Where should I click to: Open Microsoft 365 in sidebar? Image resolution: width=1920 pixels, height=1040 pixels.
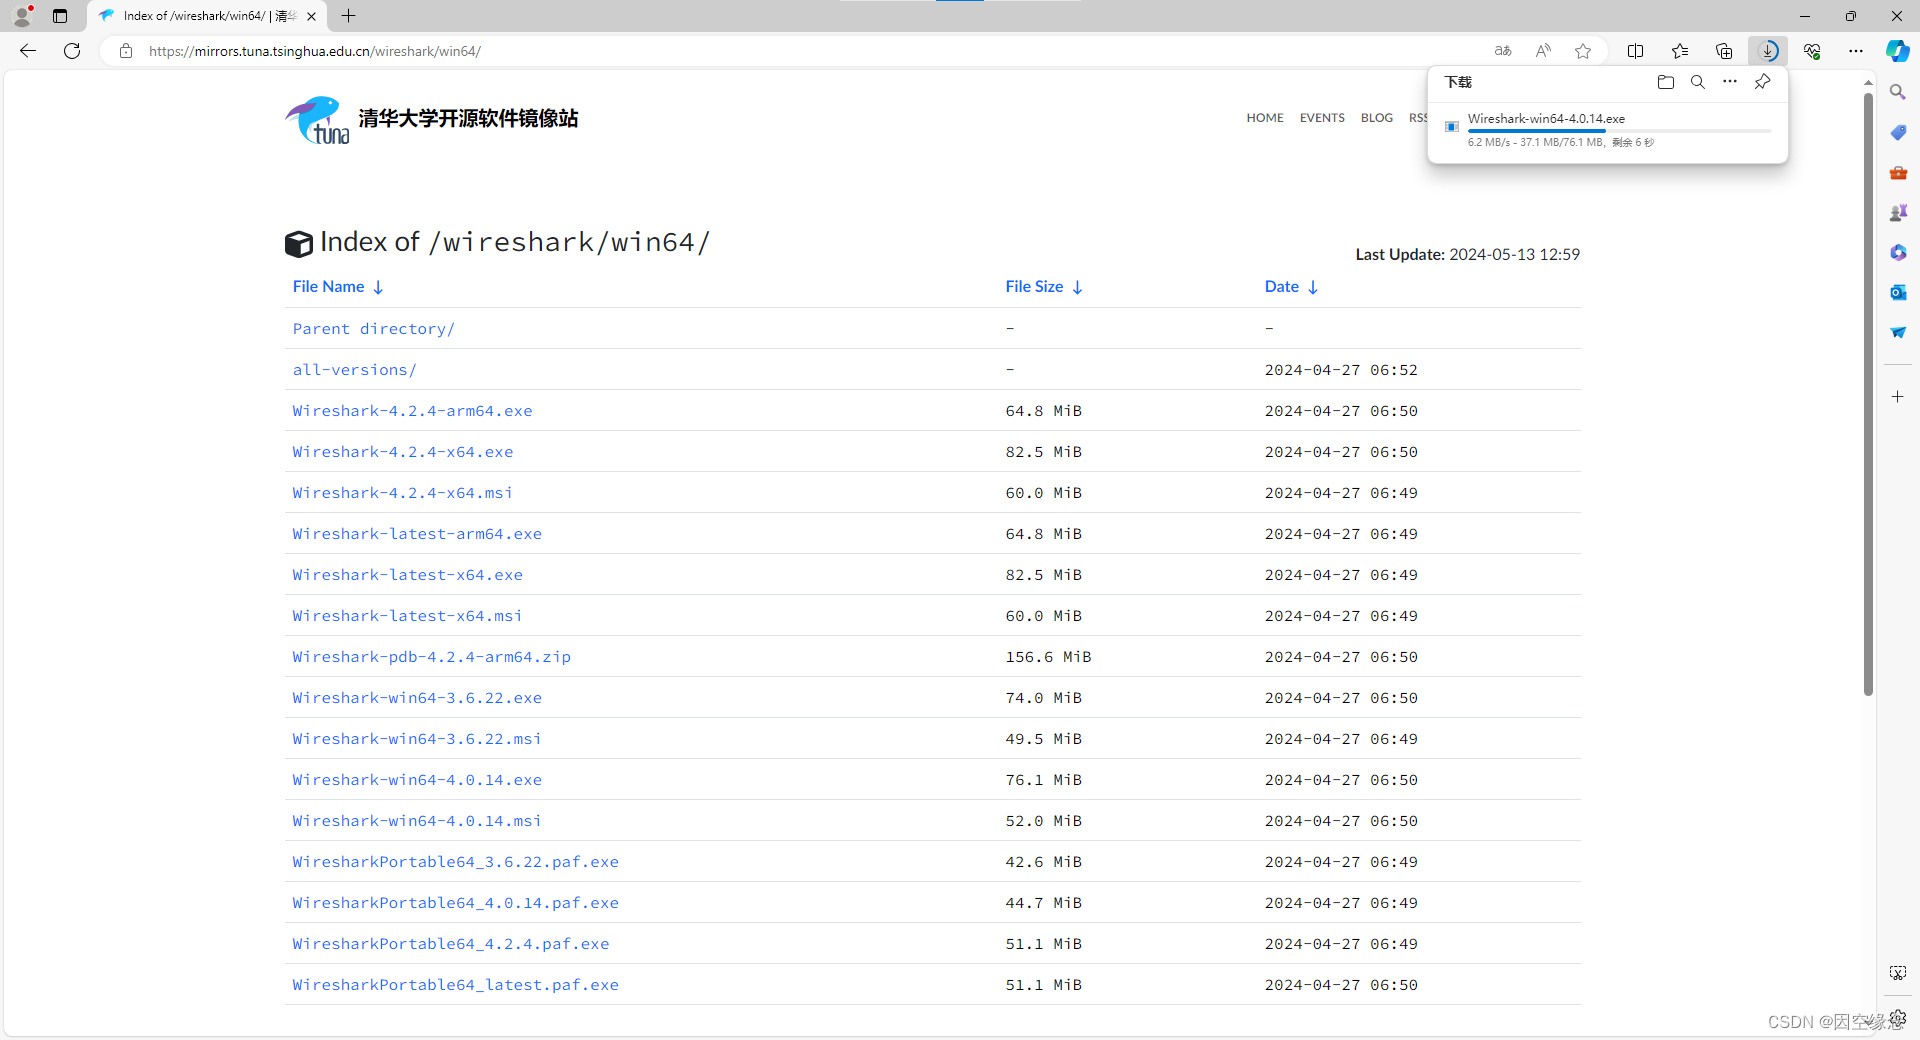tap(1898, 252)
